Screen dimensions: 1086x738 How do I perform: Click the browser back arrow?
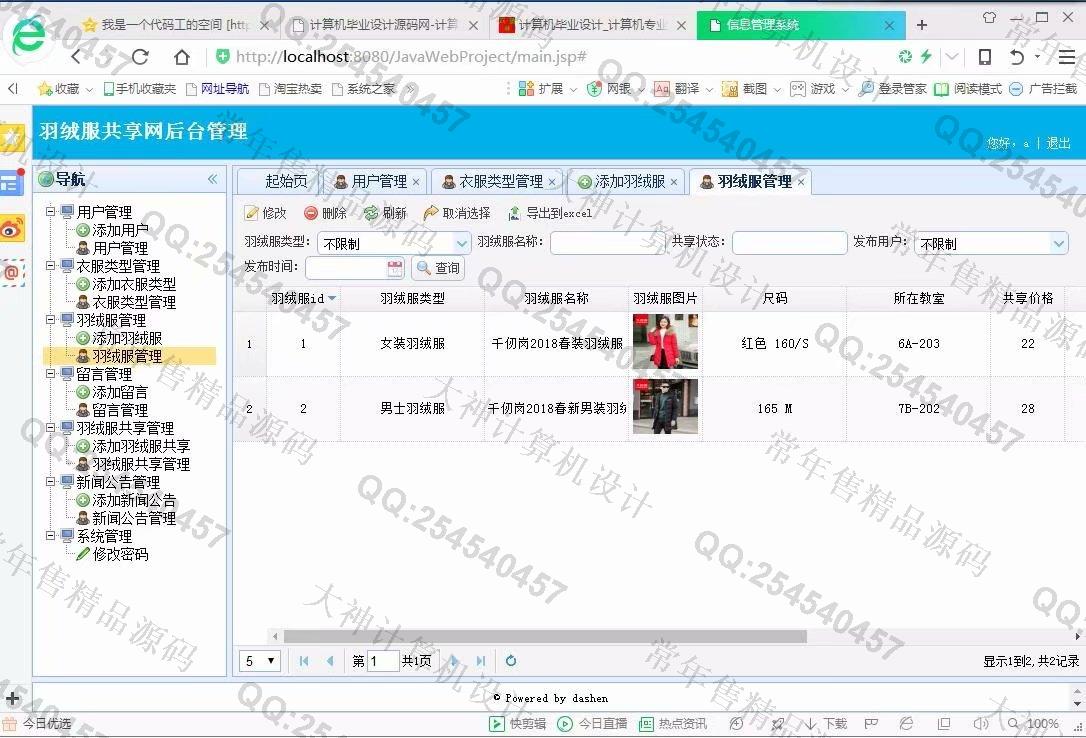click(76, 57)
